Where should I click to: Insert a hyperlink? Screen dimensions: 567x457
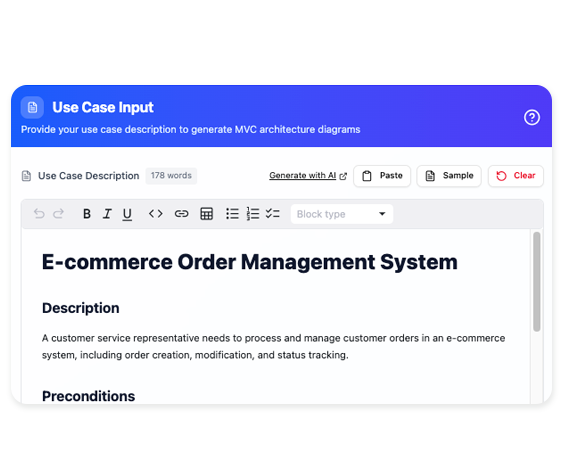tap(181, 214)
